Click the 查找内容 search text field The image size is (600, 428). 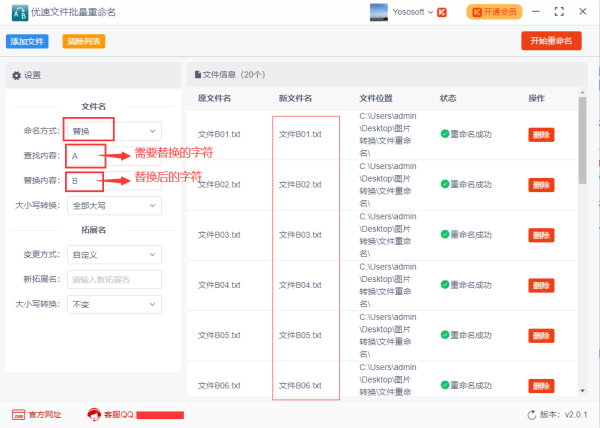click(x=112, y=156)
